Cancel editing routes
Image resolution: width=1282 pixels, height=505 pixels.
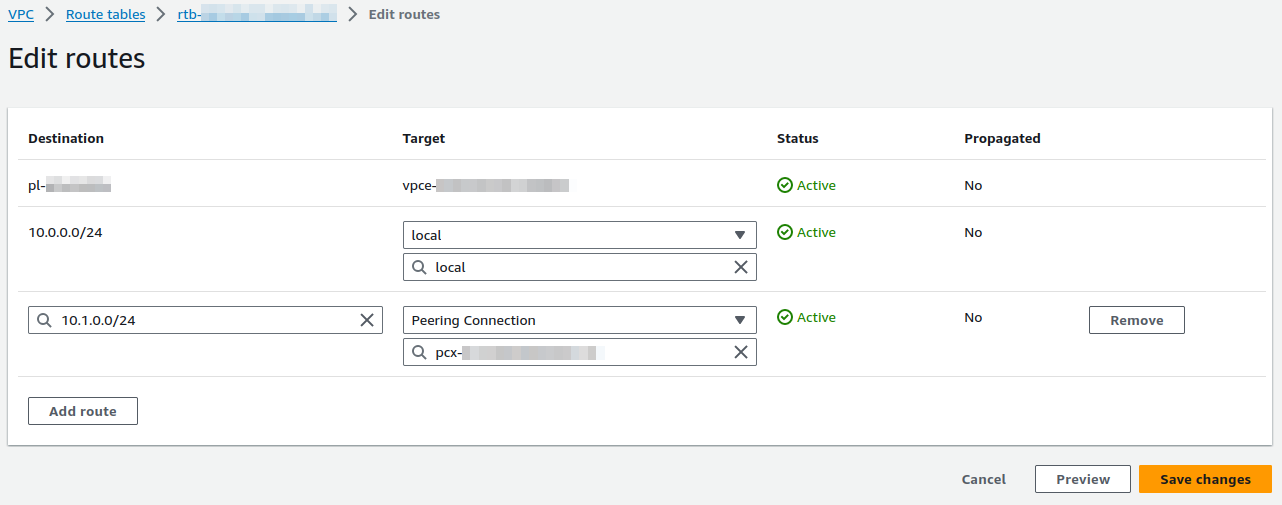point(983,479)
